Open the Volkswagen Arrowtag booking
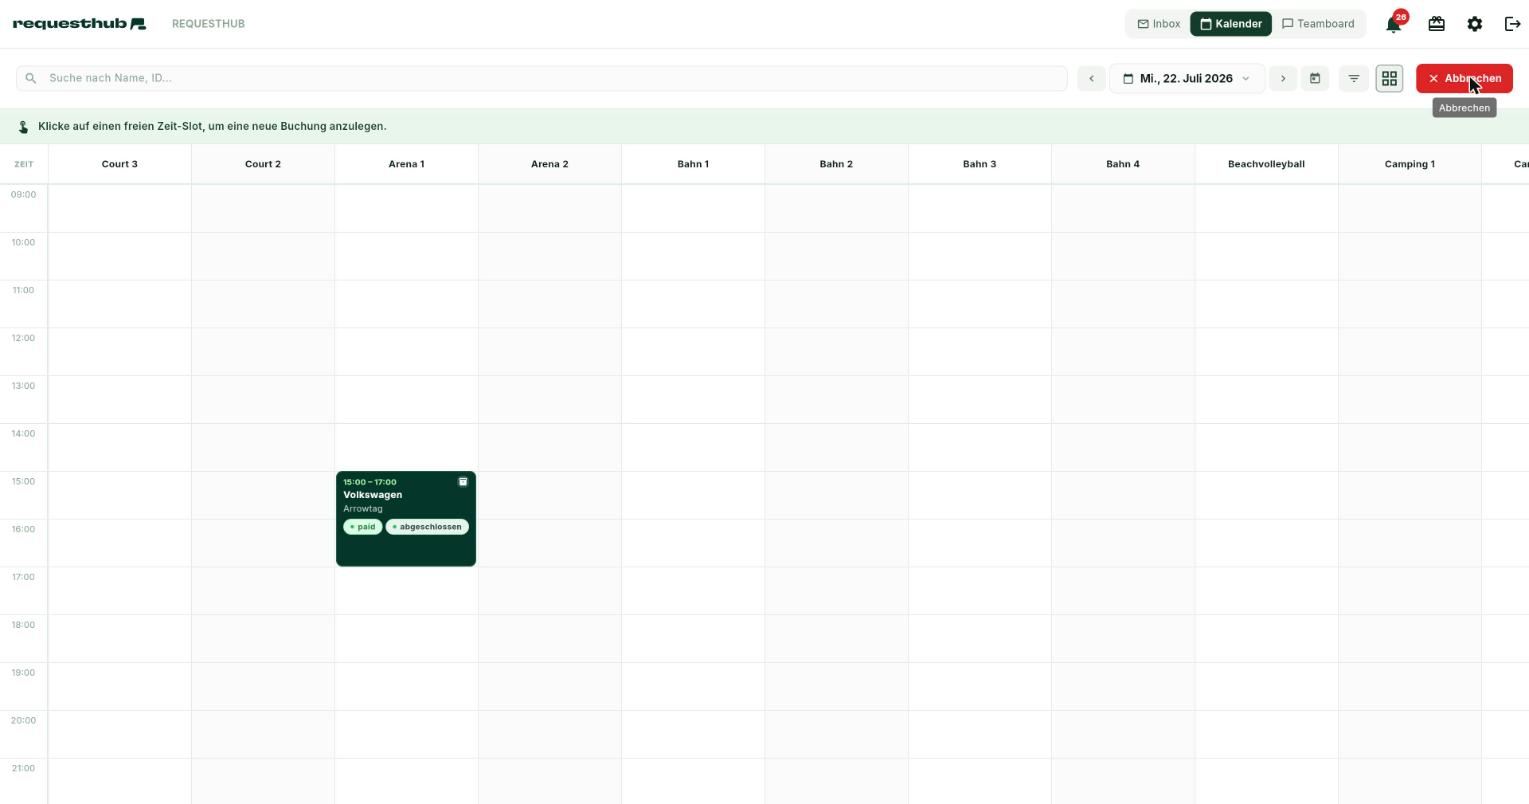Screen dimensions: 1529x804 pos(406,519)
